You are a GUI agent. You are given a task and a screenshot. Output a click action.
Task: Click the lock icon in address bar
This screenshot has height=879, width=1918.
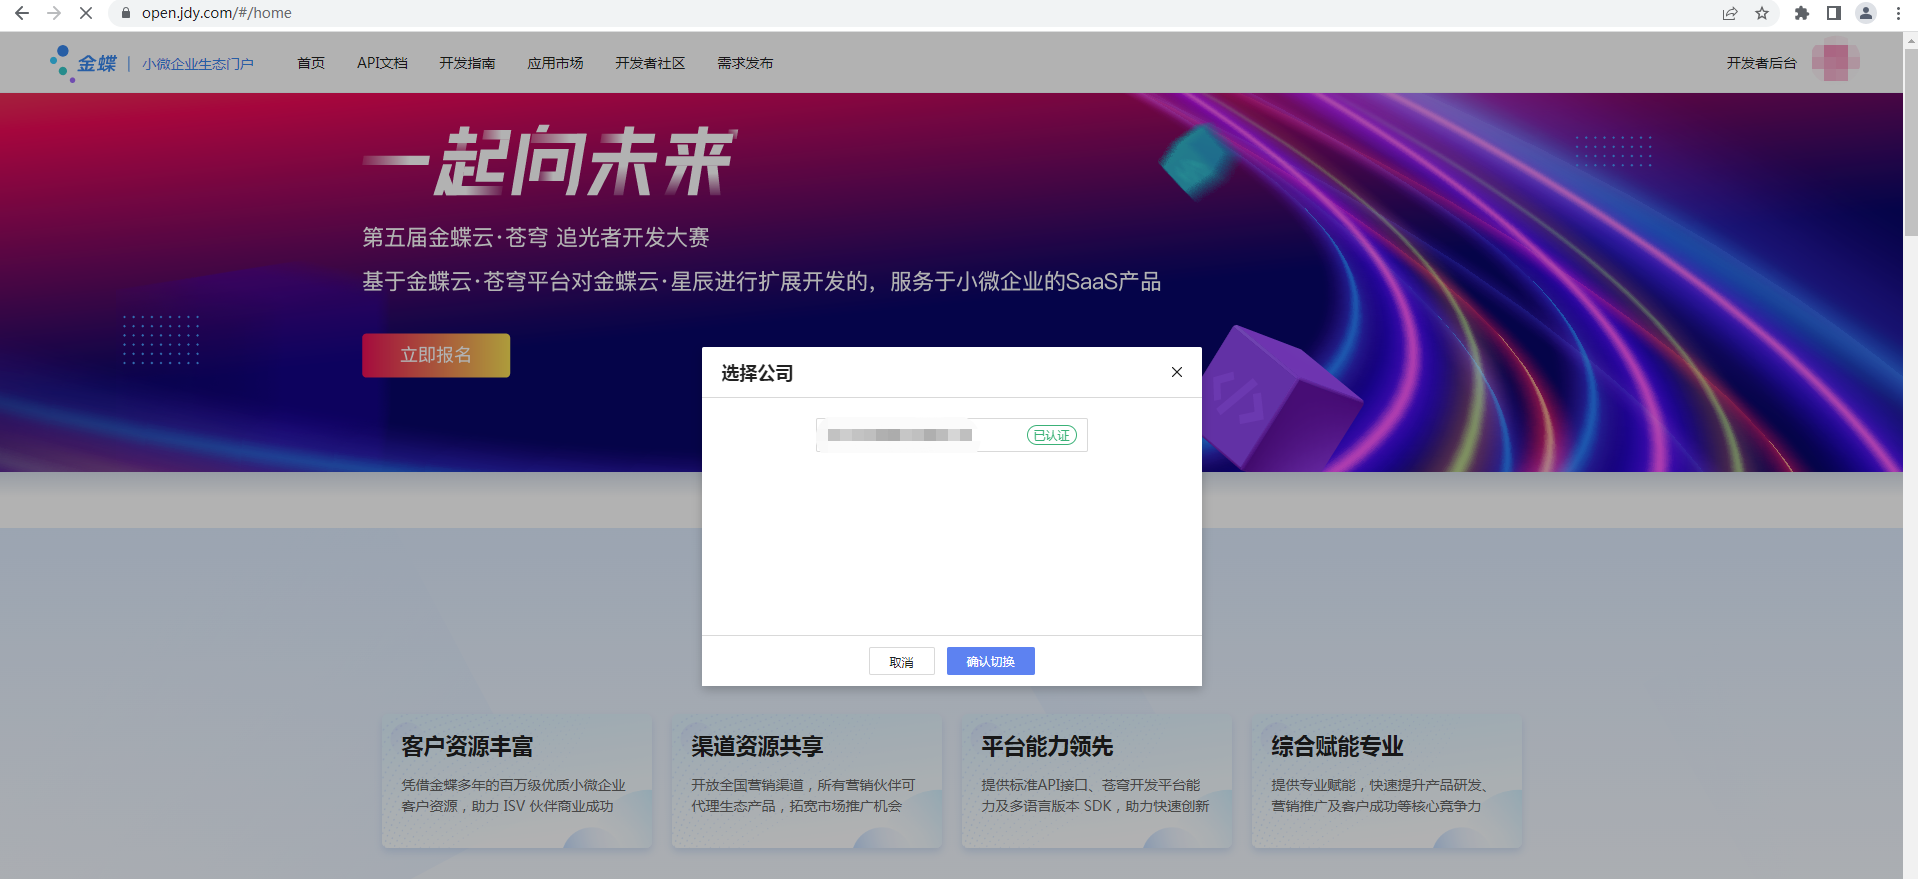point(126,13)
